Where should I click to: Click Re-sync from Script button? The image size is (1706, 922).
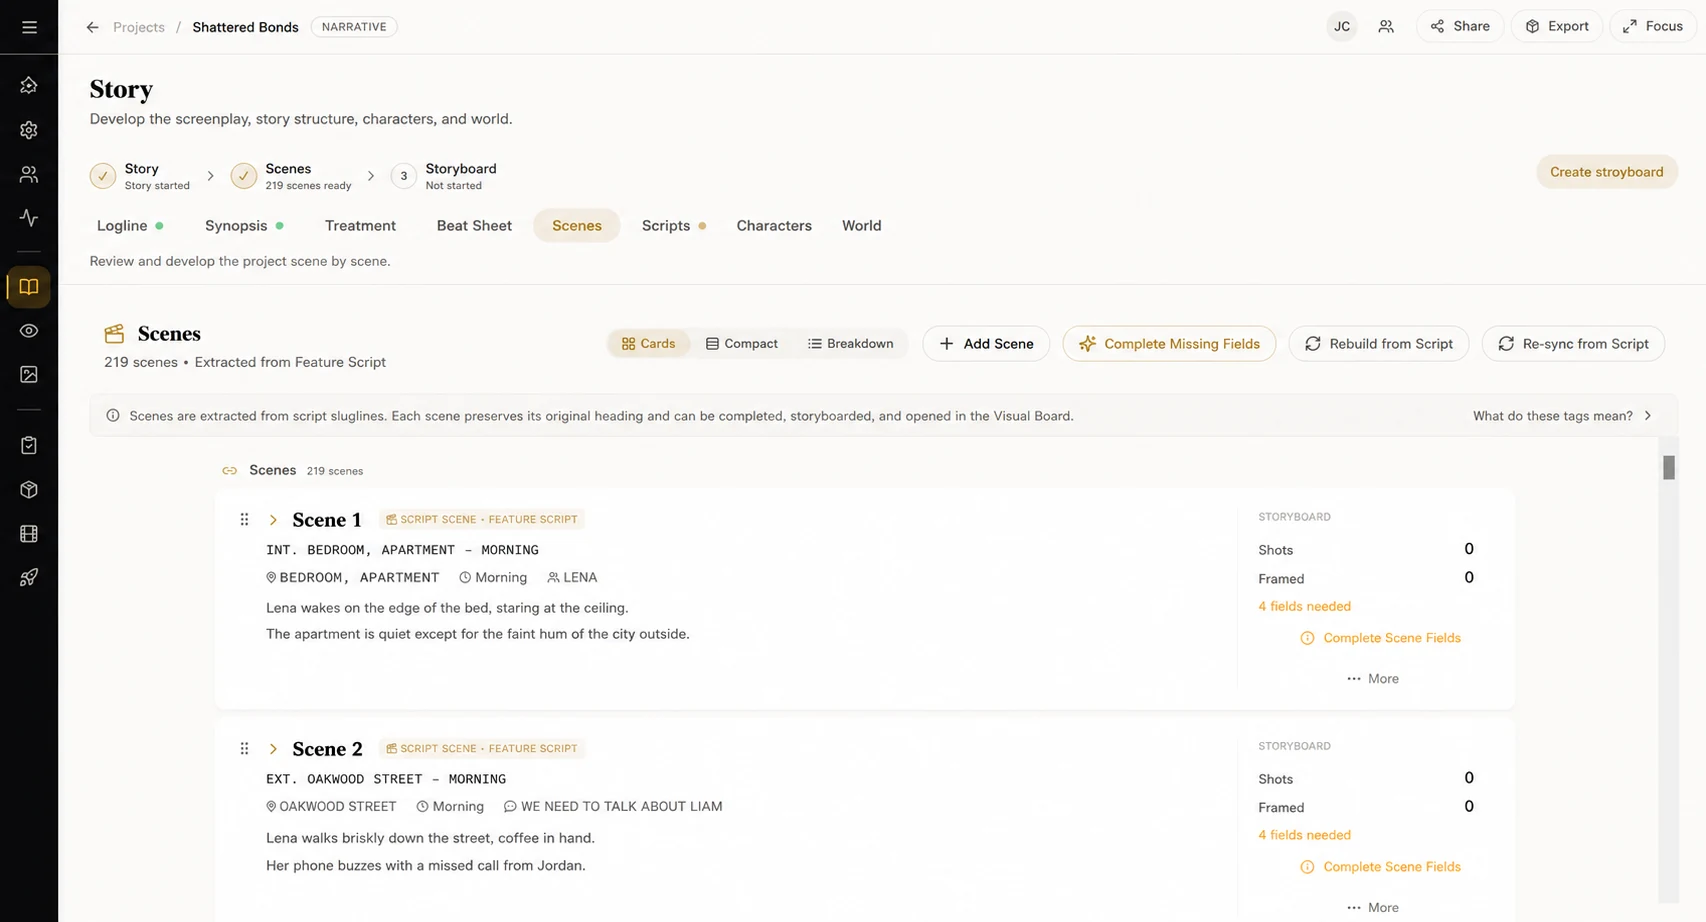[1573, 343]
